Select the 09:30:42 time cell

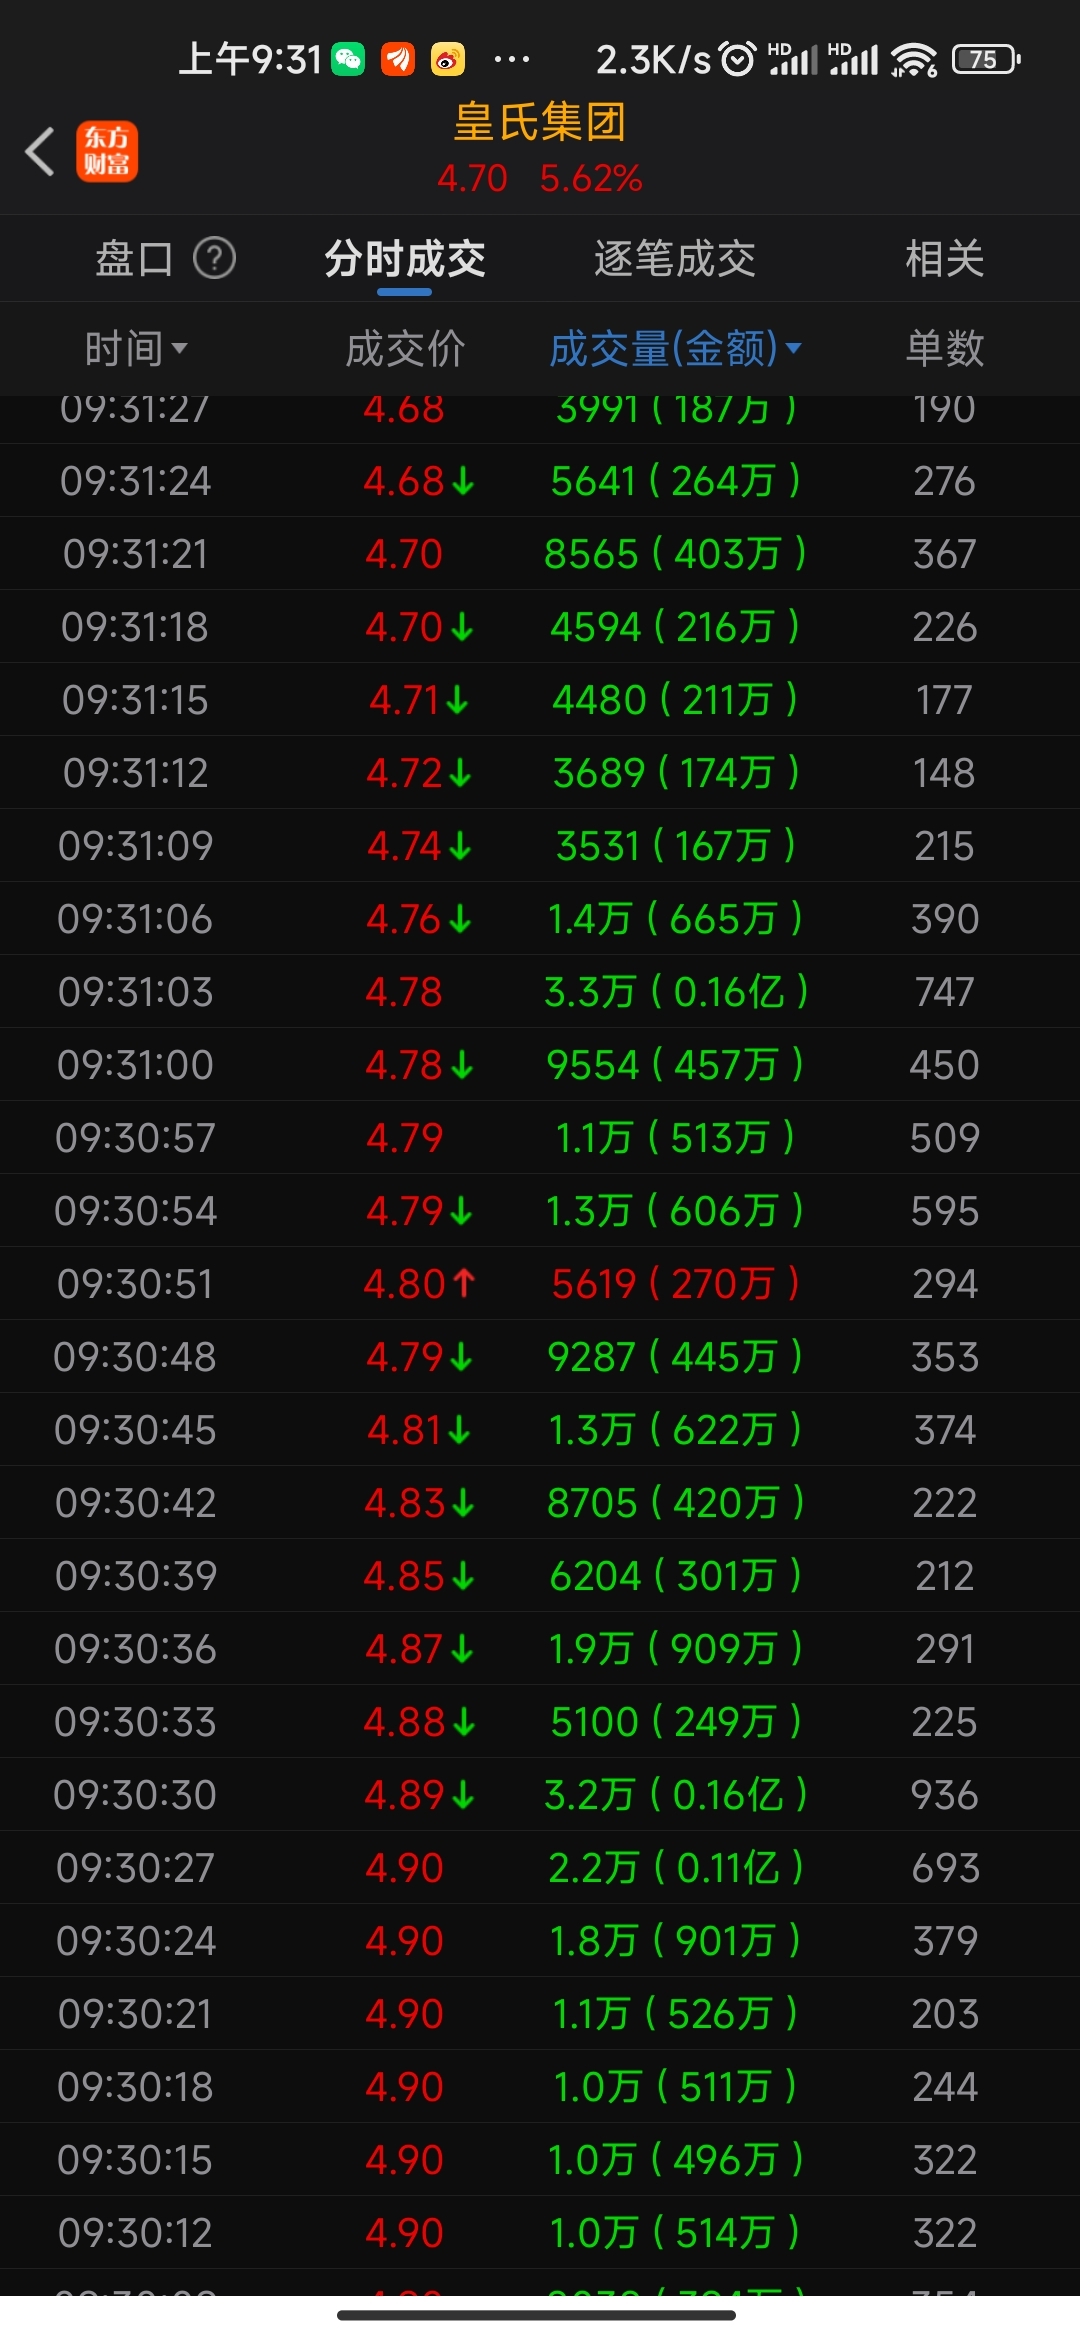[135, 1503]
